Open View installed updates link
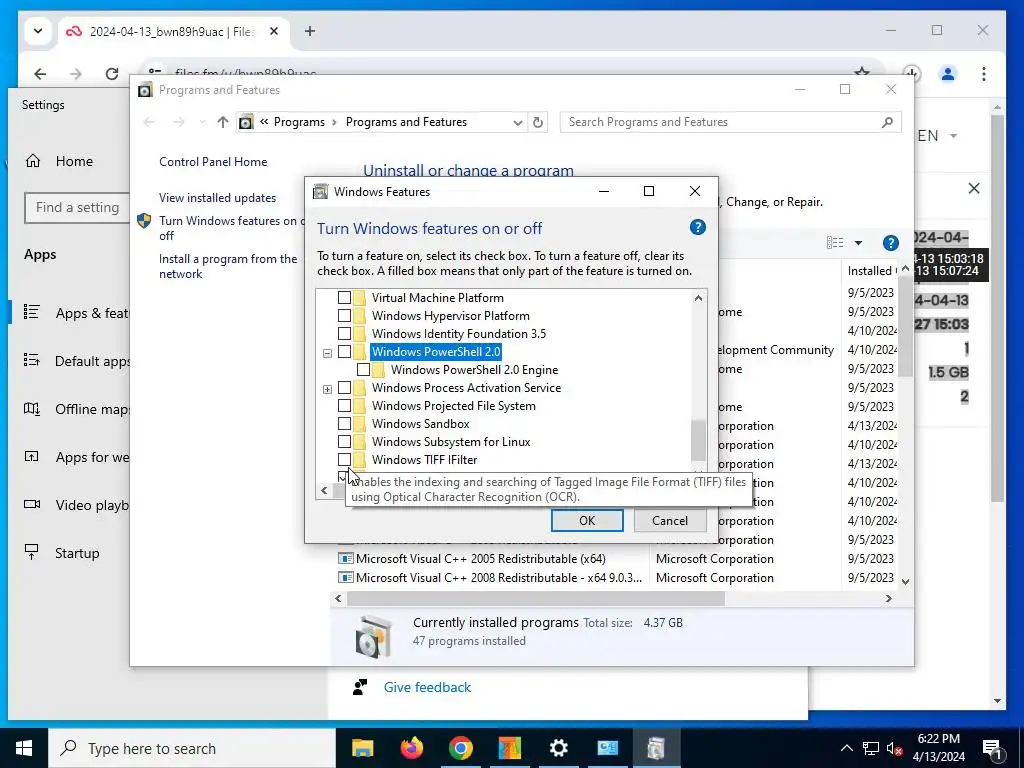This screenshot has height=768, width=1024. 217,198
